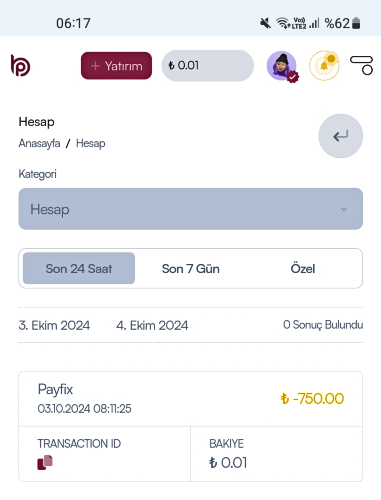
Task: Select the Son 24 Saat filter
Action: (79, 268)
